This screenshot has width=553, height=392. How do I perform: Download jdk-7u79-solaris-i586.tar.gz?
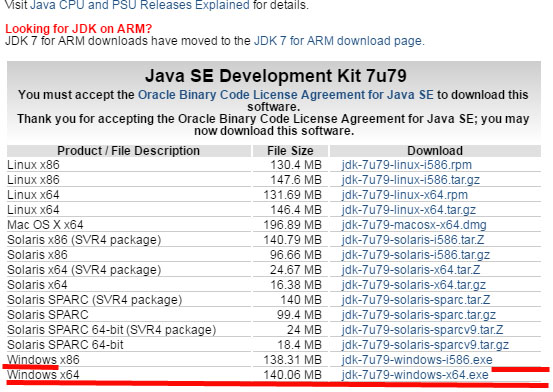click(x=415, y=255)
